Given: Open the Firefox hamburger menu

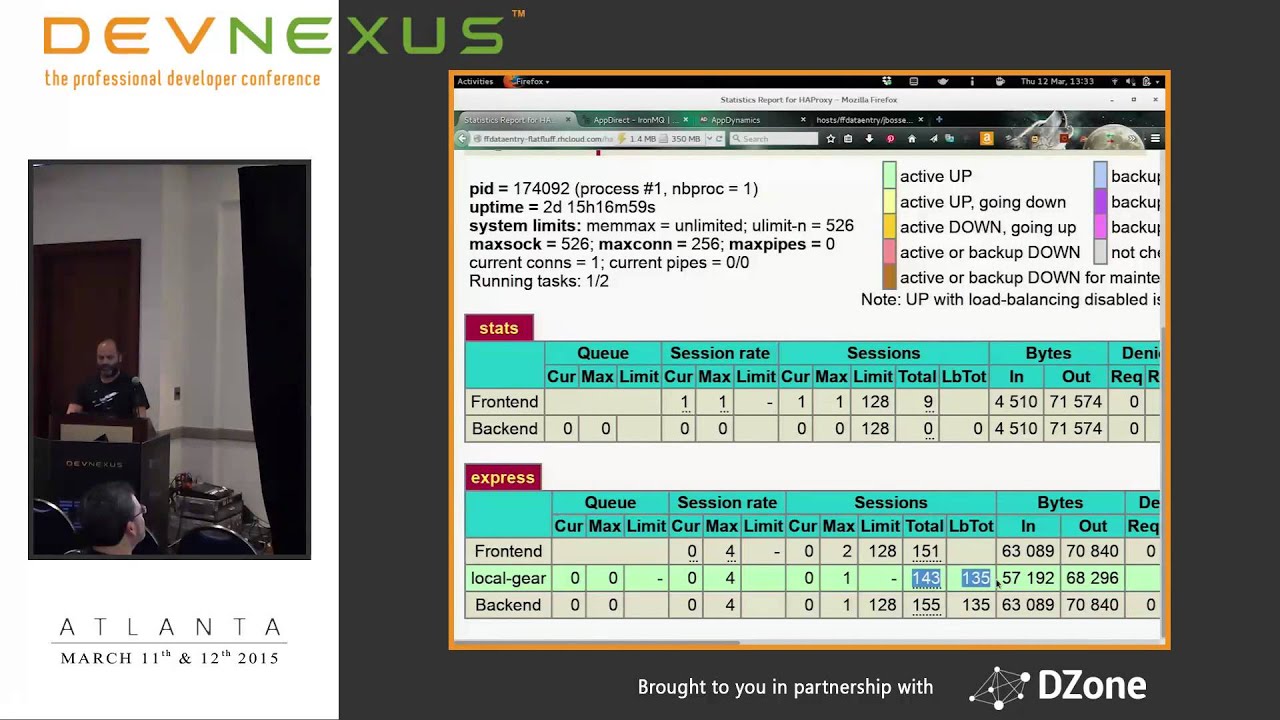Looking at the screenshot, I should [1155, 139].
